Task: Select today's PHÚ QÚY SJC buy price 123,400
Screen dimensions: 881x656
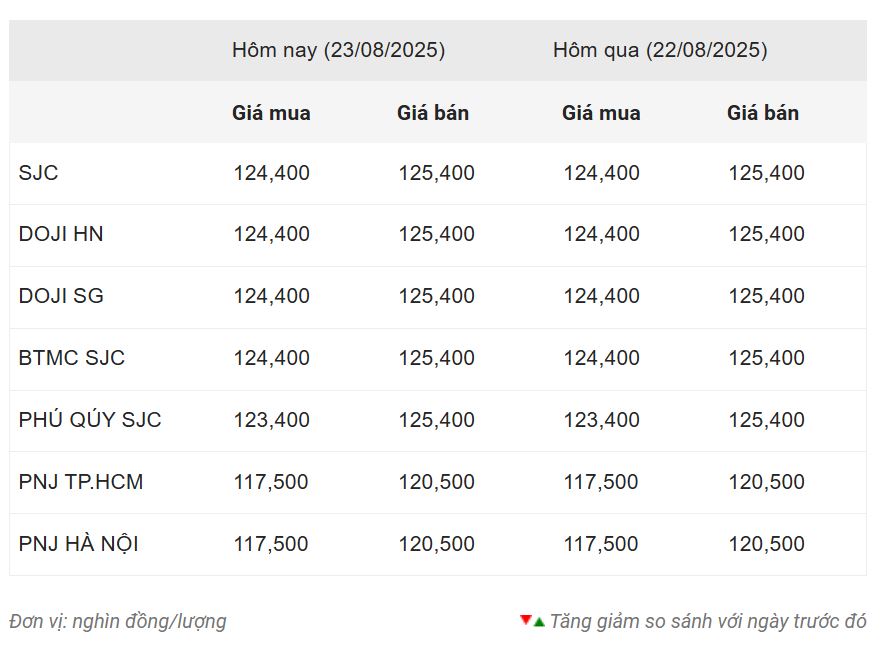Action: (271, 420)
